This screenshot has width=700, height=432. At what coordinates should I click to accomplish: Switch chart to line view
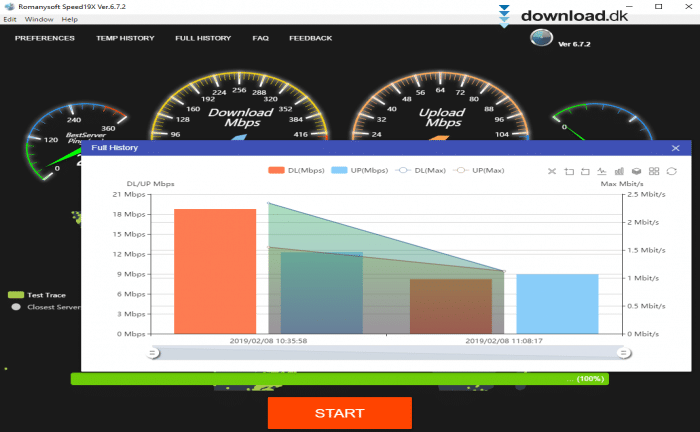(603, 171)
